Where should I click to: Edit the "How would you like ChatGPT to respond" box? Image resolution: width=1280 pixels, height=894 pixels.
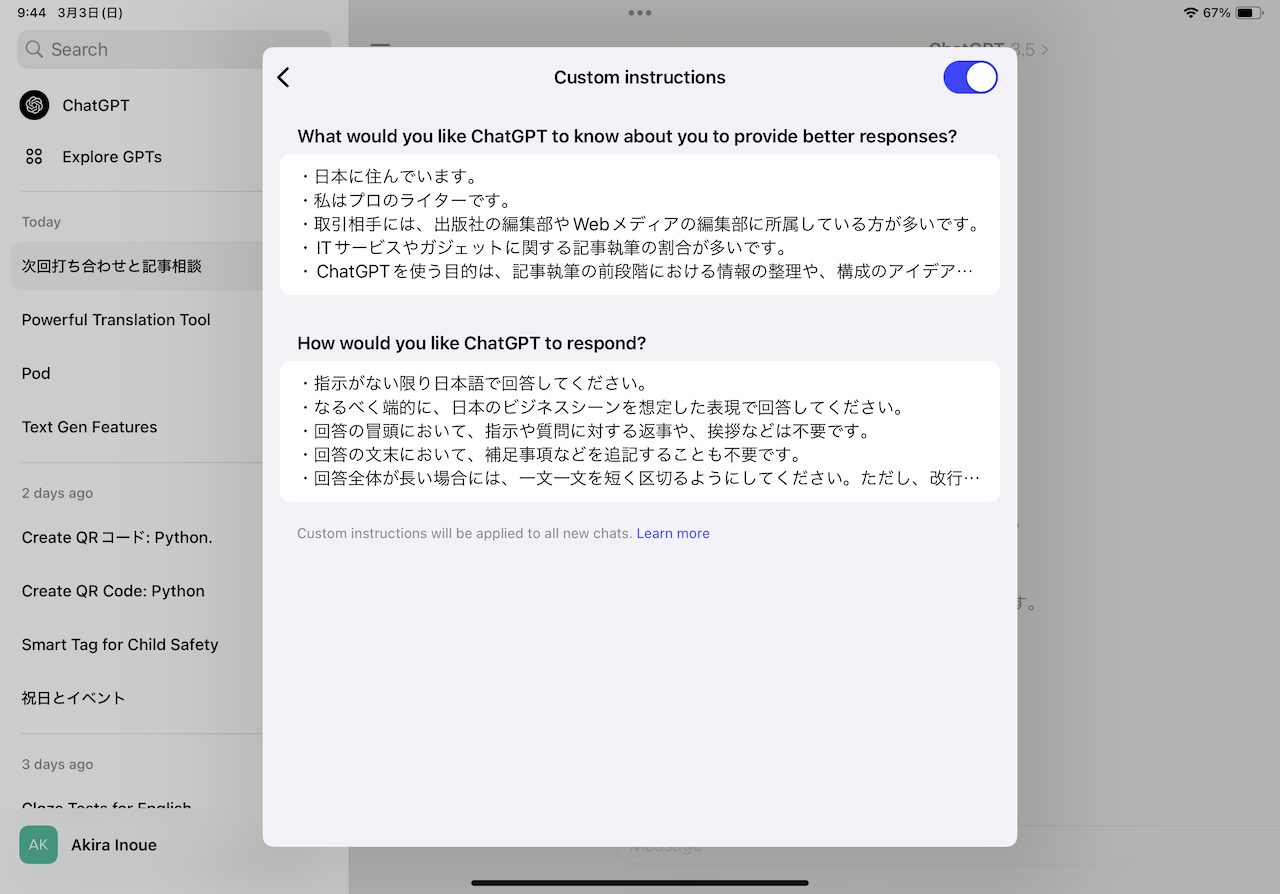click(x=640, y=431)
